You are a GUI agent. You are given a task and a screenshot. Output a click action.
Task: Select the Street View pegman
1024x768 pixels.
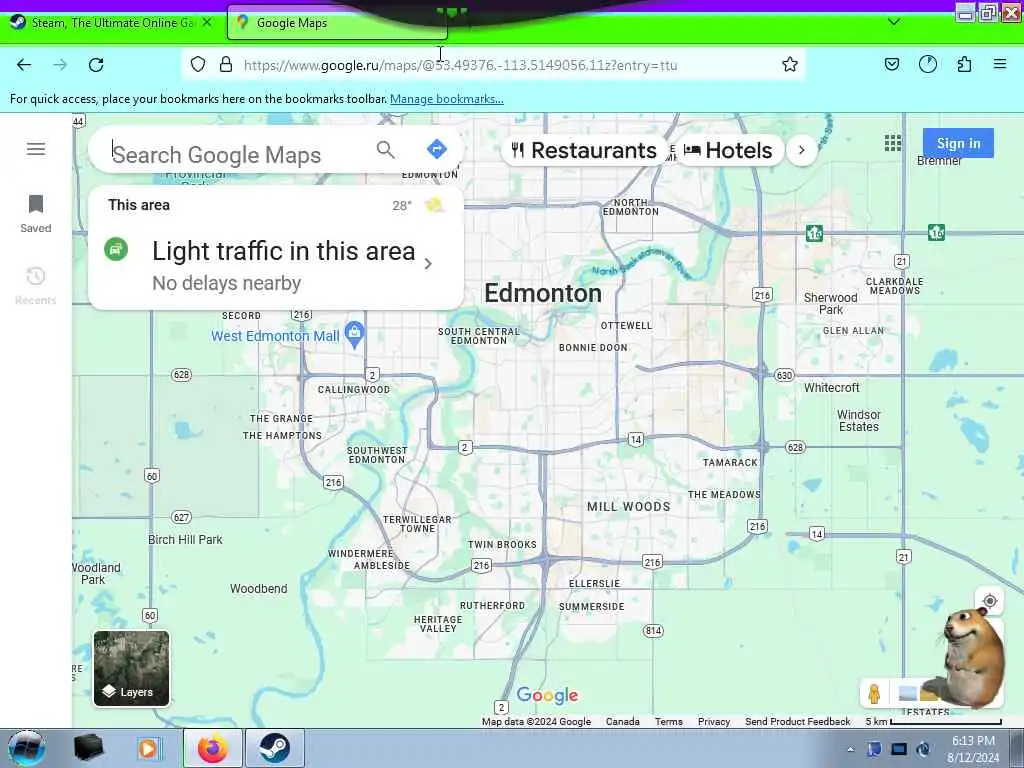click(x=874, y=694)
